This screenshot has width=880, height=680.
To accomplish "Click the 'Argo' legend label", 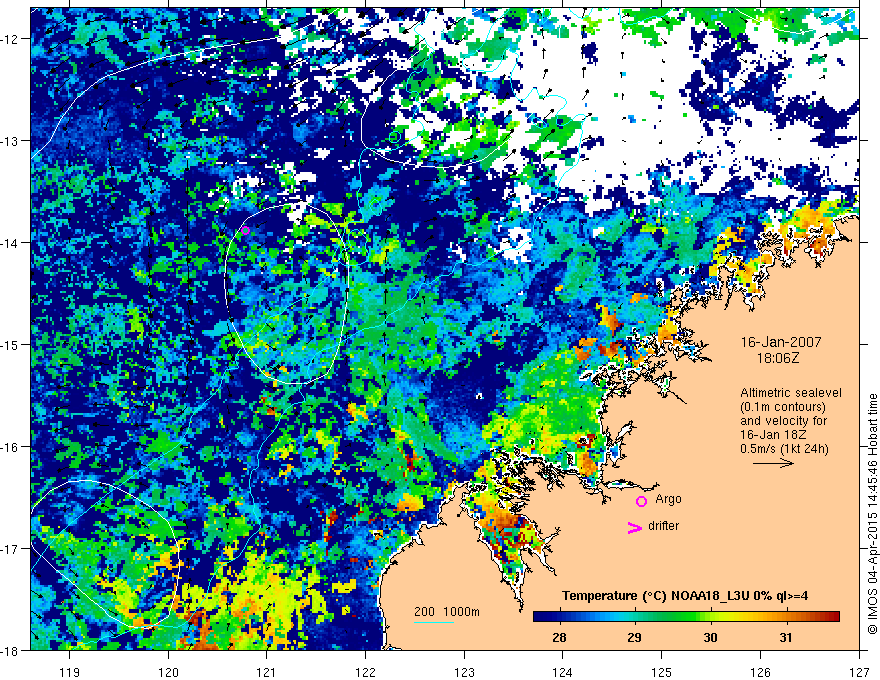I will coord(668,499).
